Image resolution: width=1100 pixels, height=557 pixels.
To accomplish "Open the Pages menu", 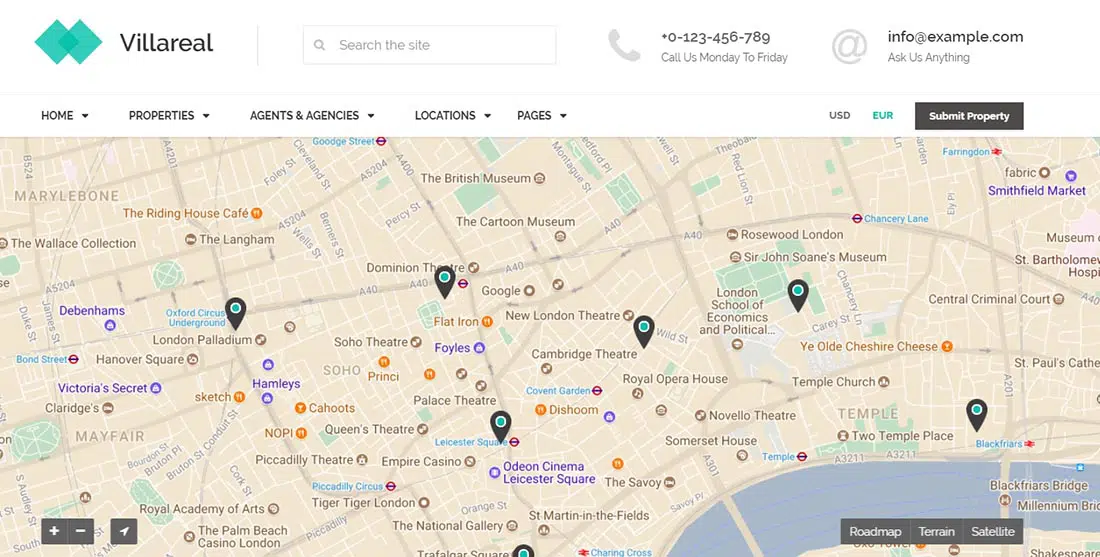I will point(541,116).
